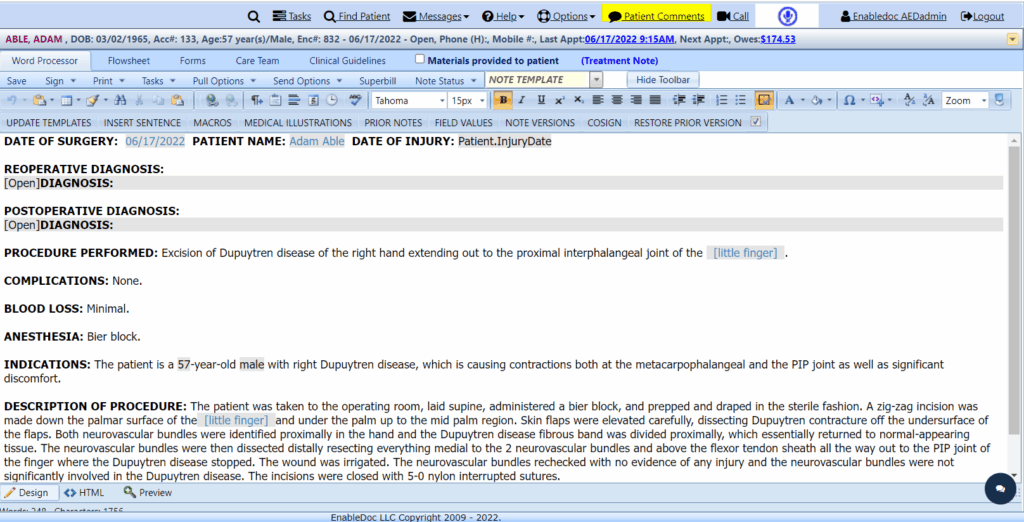Center align the text
1024x522 pixels.
[617, 101]
